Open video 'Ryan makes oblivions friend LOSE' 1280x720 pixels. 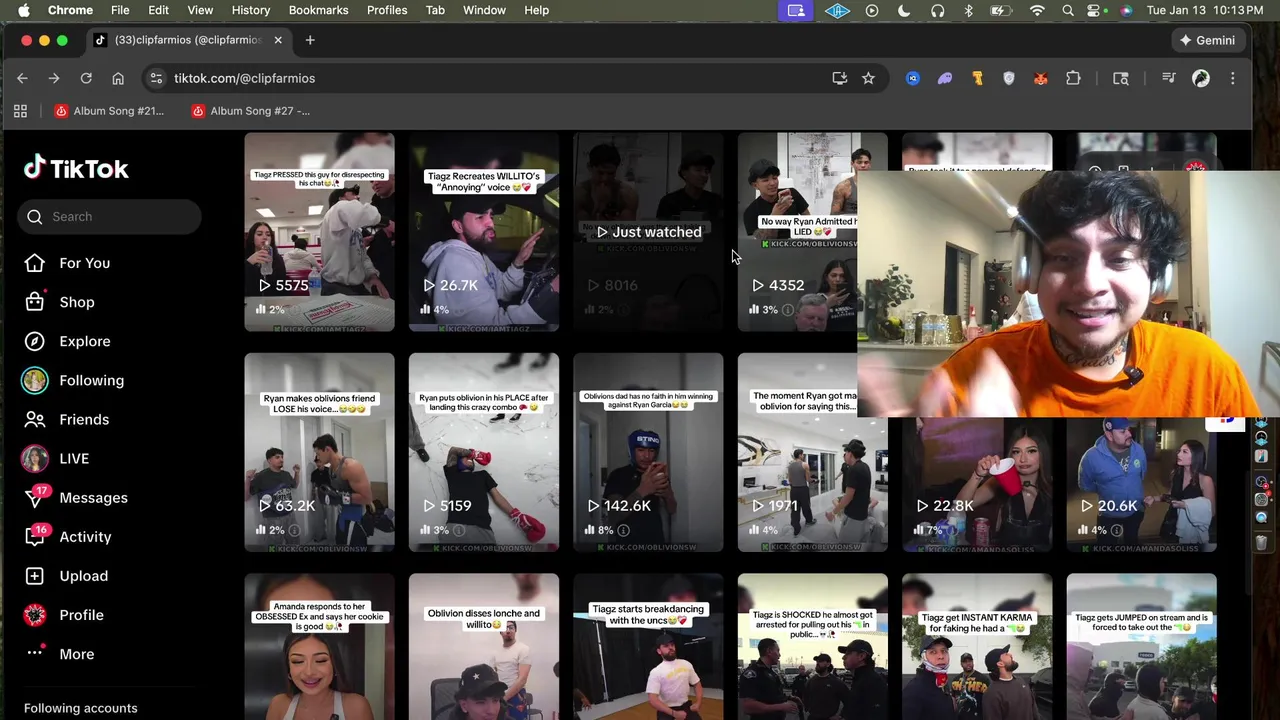tap(319, 452)
